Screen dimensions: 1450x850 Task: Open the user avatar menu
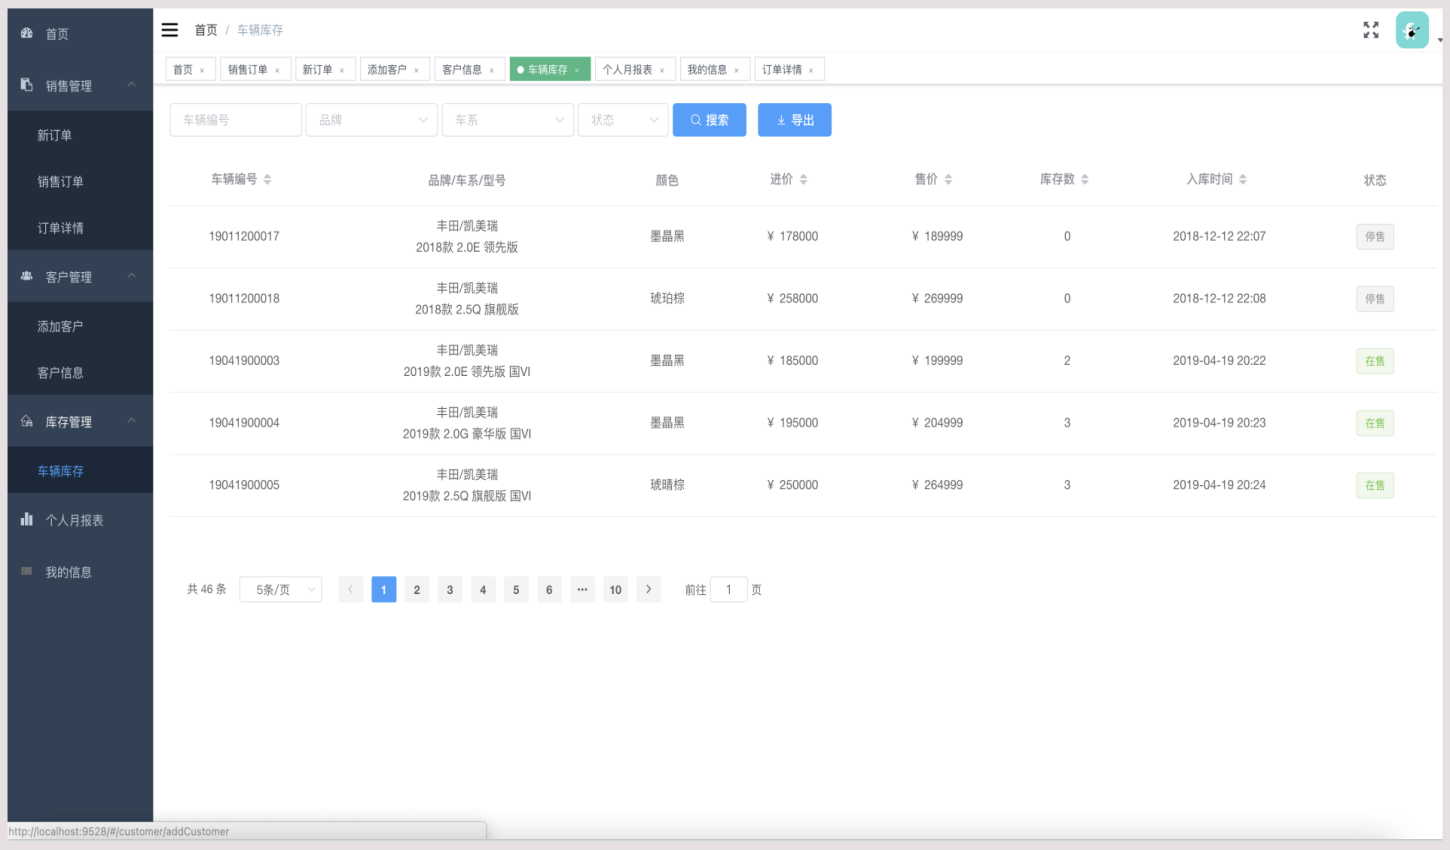pos(1412,30)
